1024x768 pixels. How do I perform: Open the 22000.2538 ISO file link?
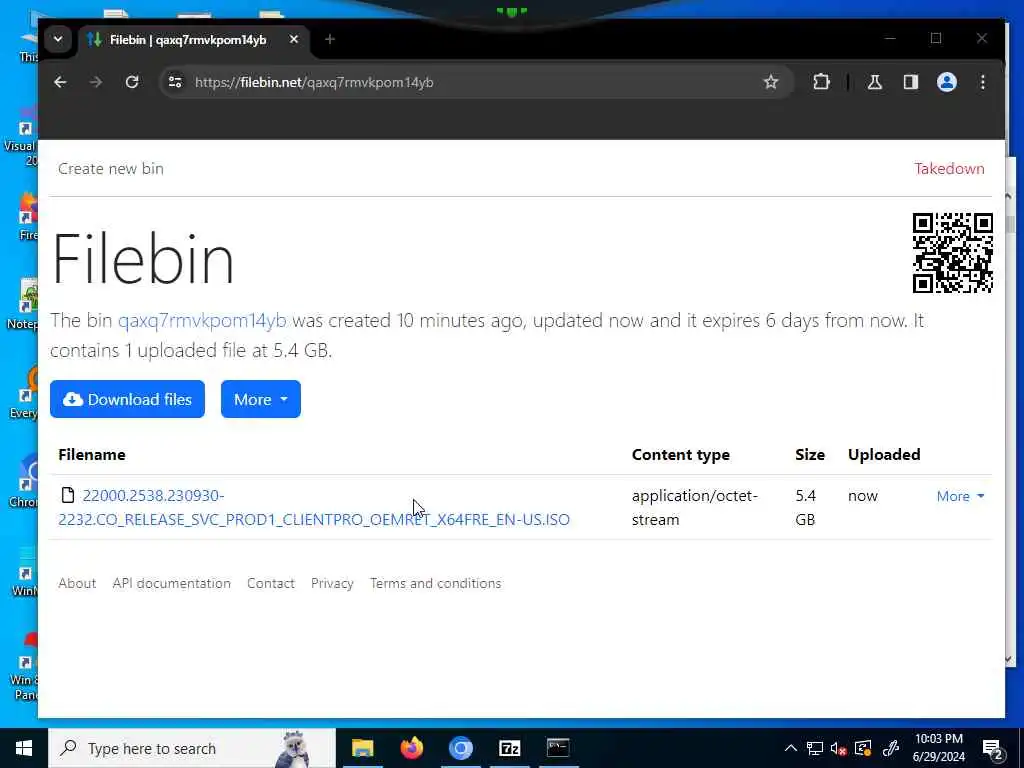coord(314,507)
